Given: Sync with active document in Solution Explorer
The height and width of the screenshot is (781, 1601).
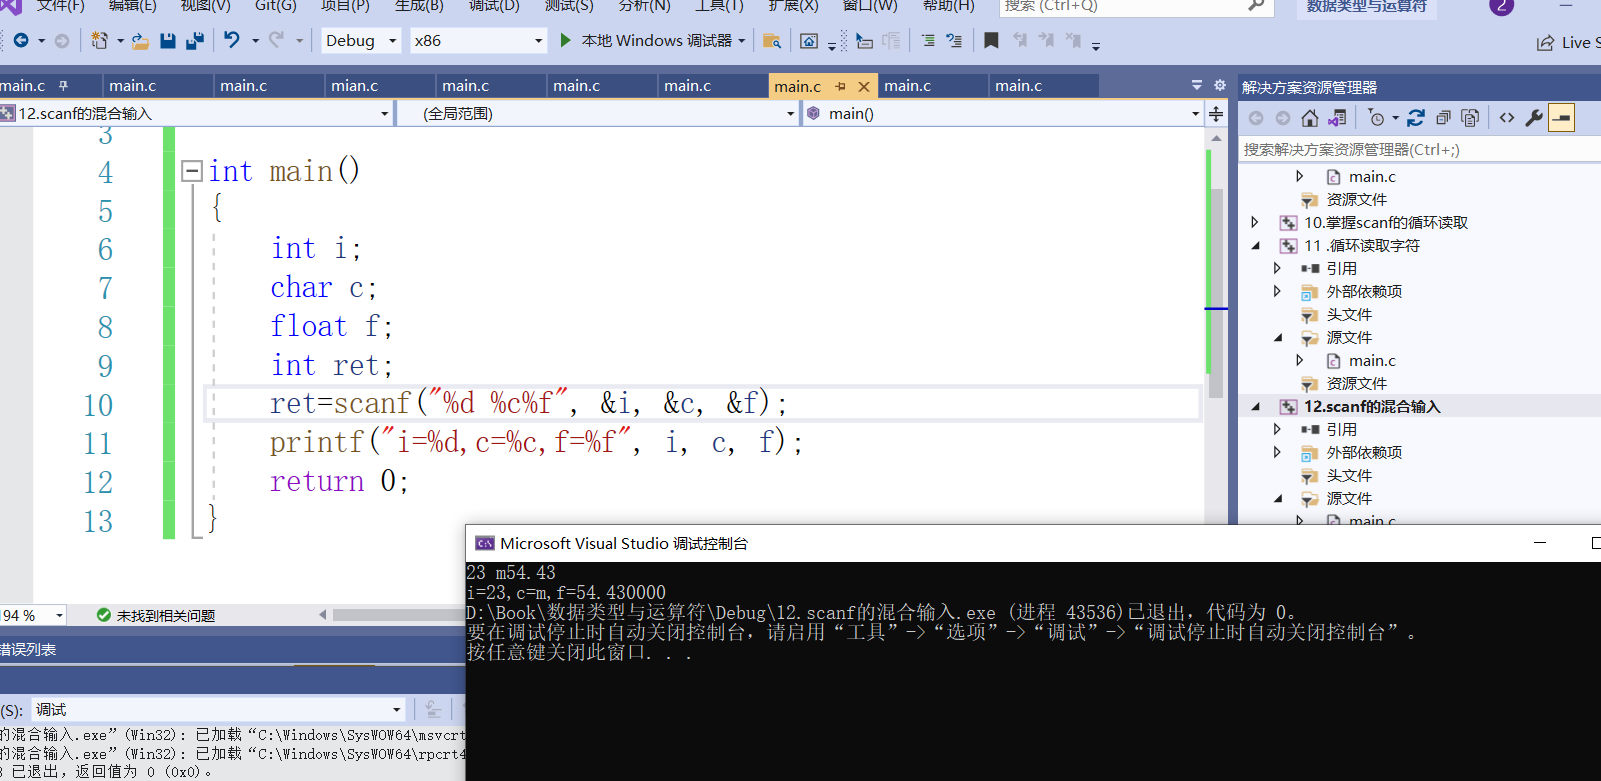Looking at the screenshot, I should click(x=1416, y=118).
